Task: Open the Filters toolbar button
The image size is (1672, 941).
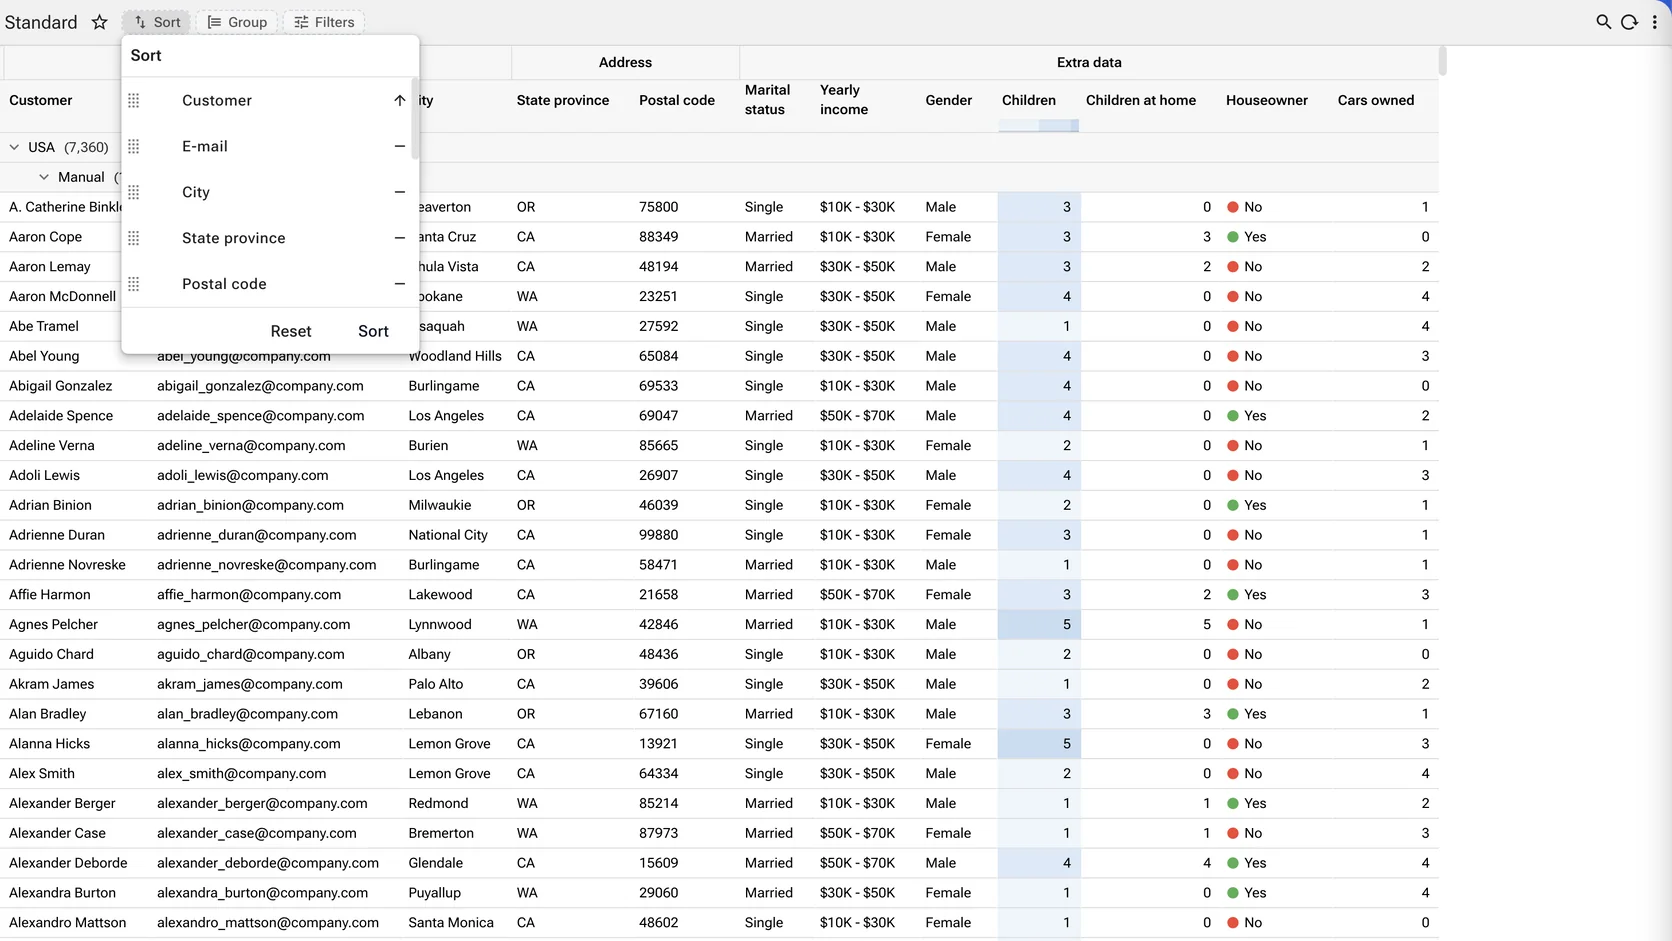Action: 324,22
